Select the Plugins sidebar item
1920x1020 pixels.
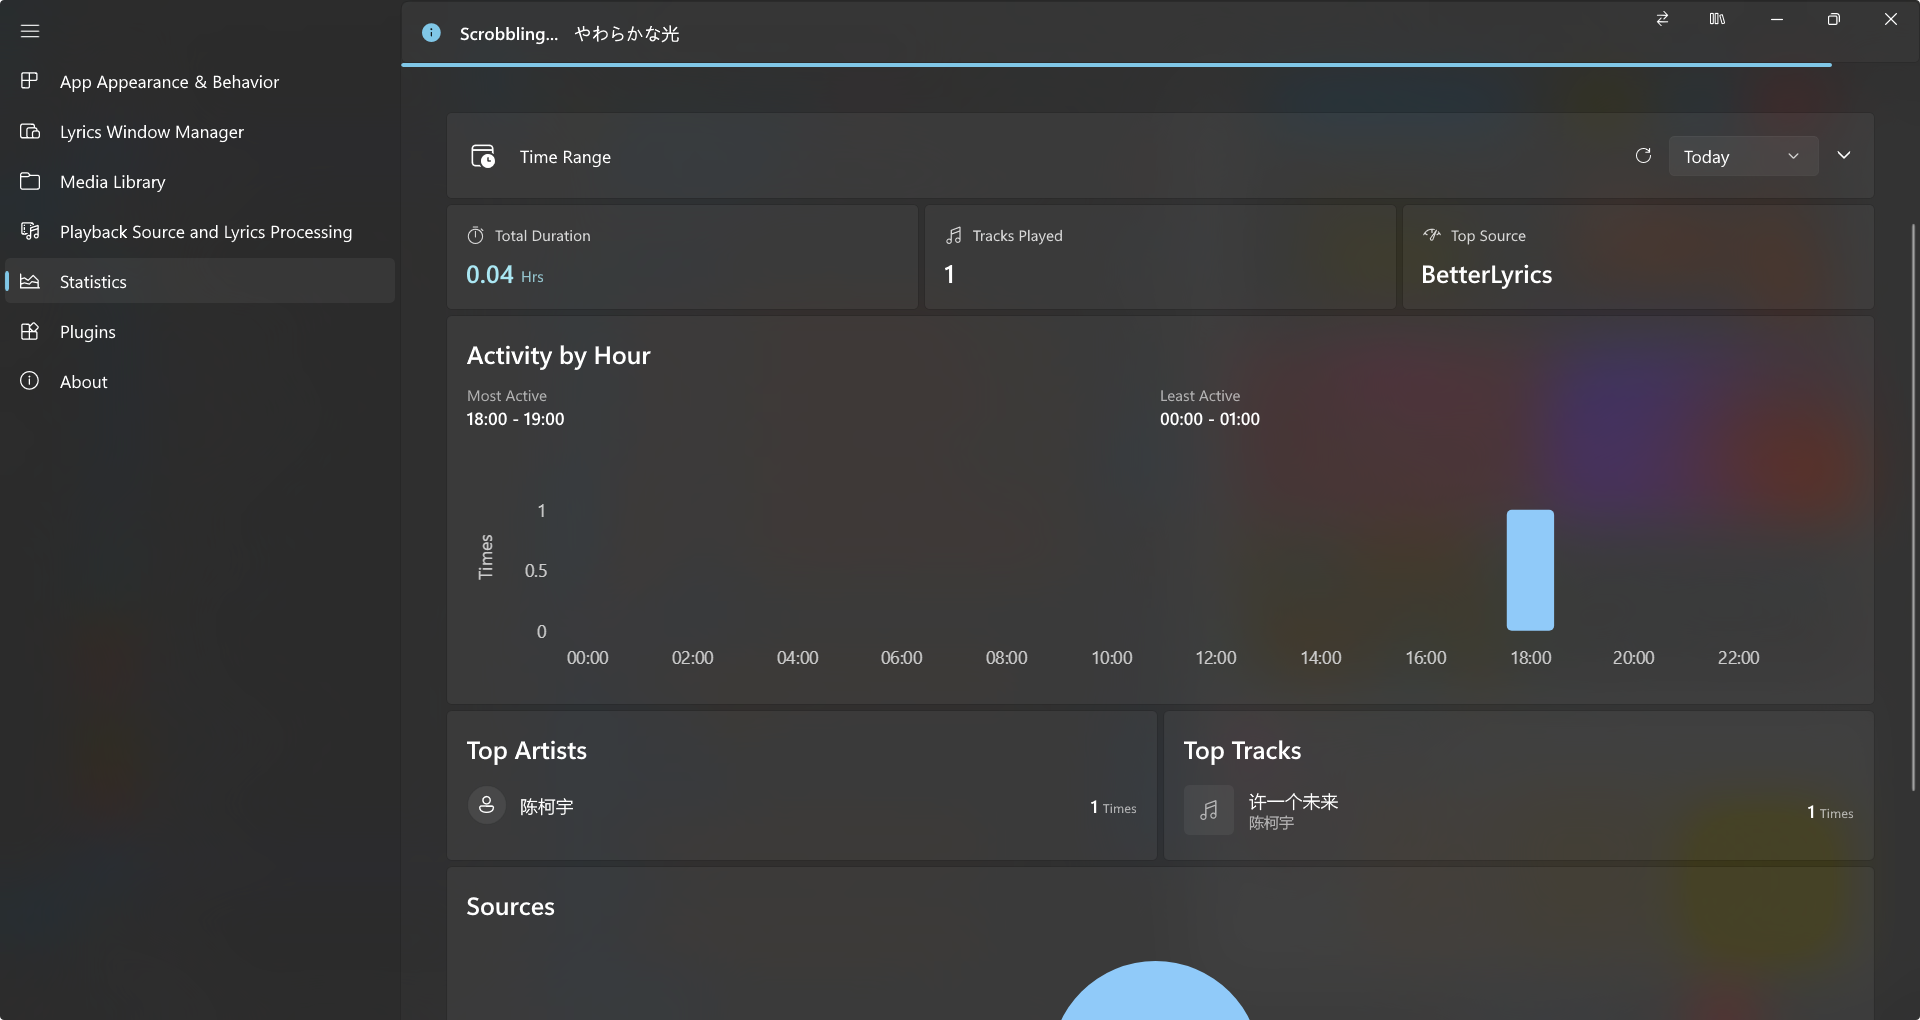[87, 332]
